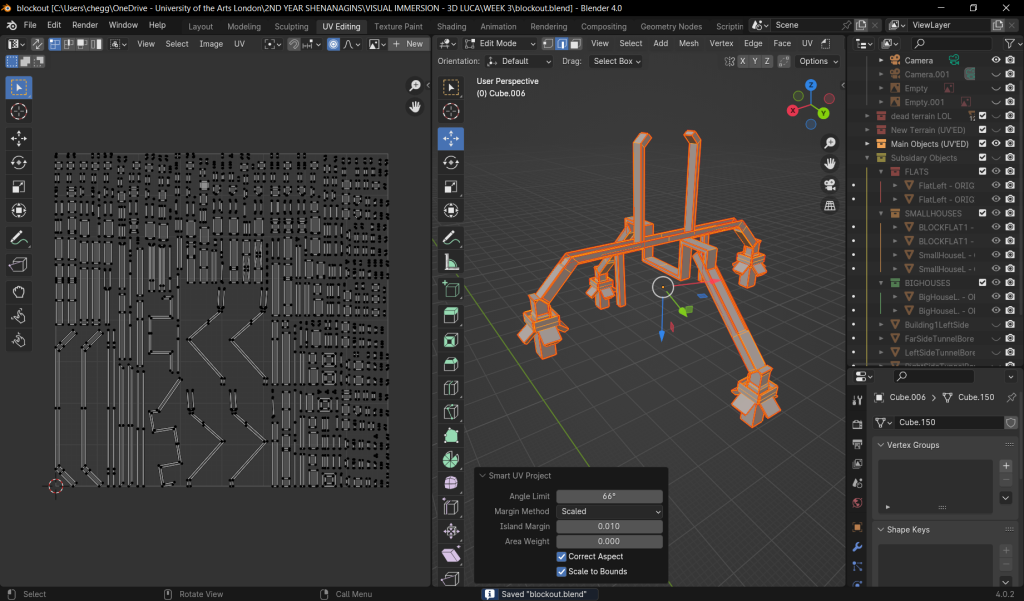Switch to the Modeling workspace tab

coord(244,26)
